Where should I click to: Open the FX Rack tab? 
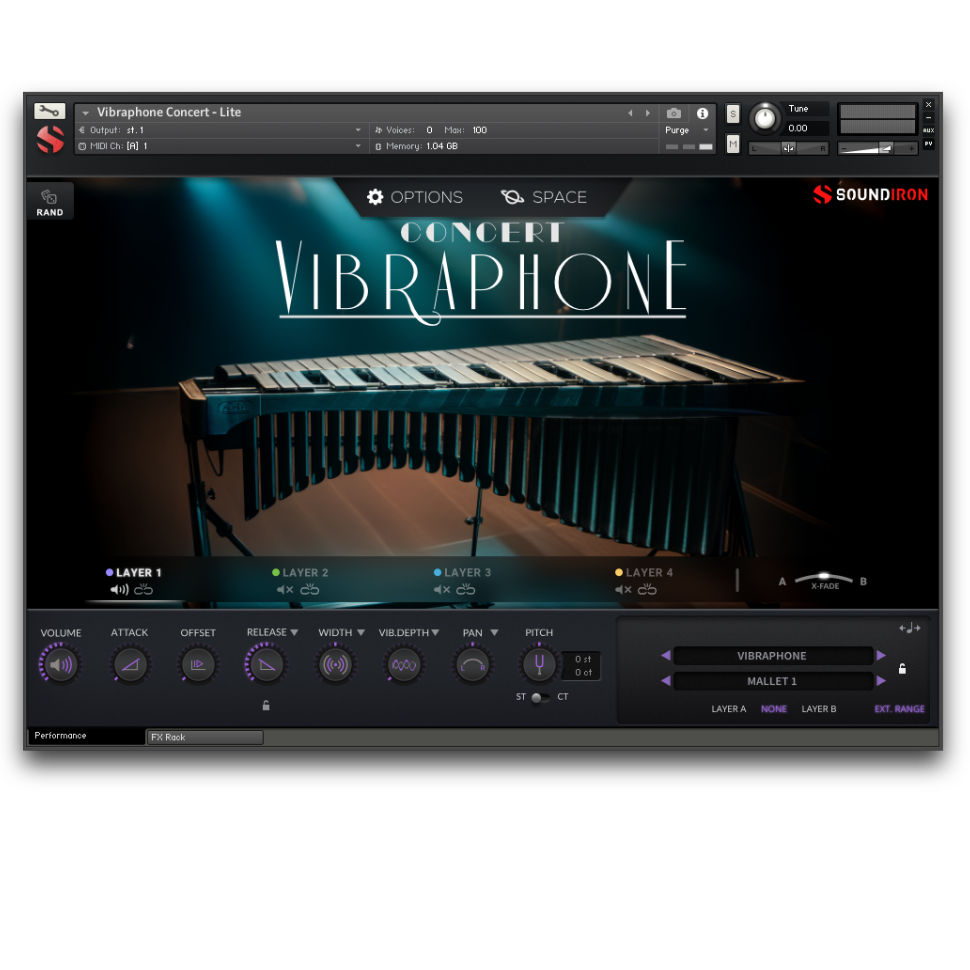204,737
